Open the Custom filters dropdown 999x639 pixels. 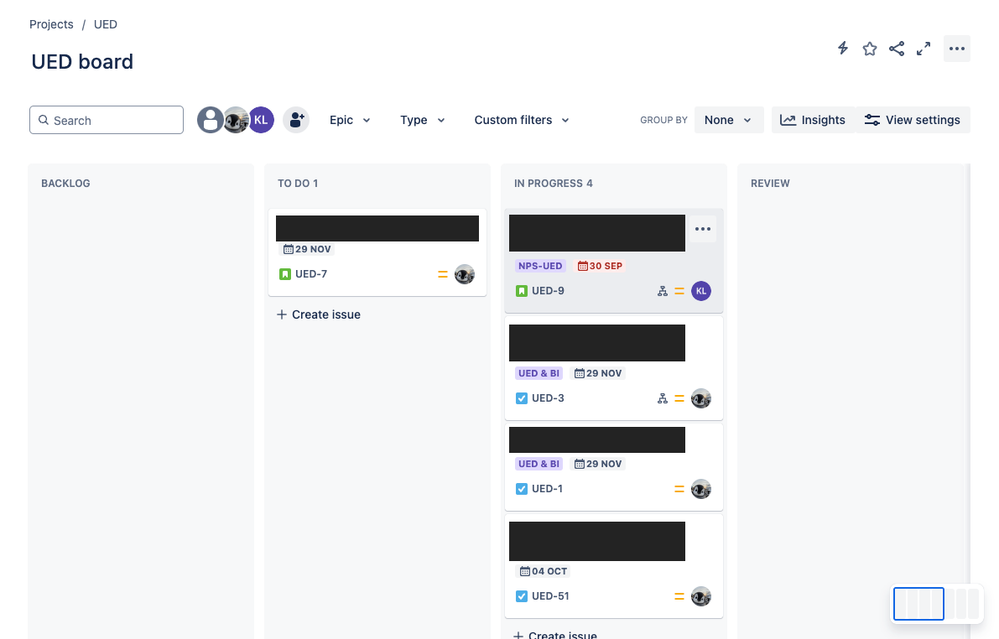[521, 120]
